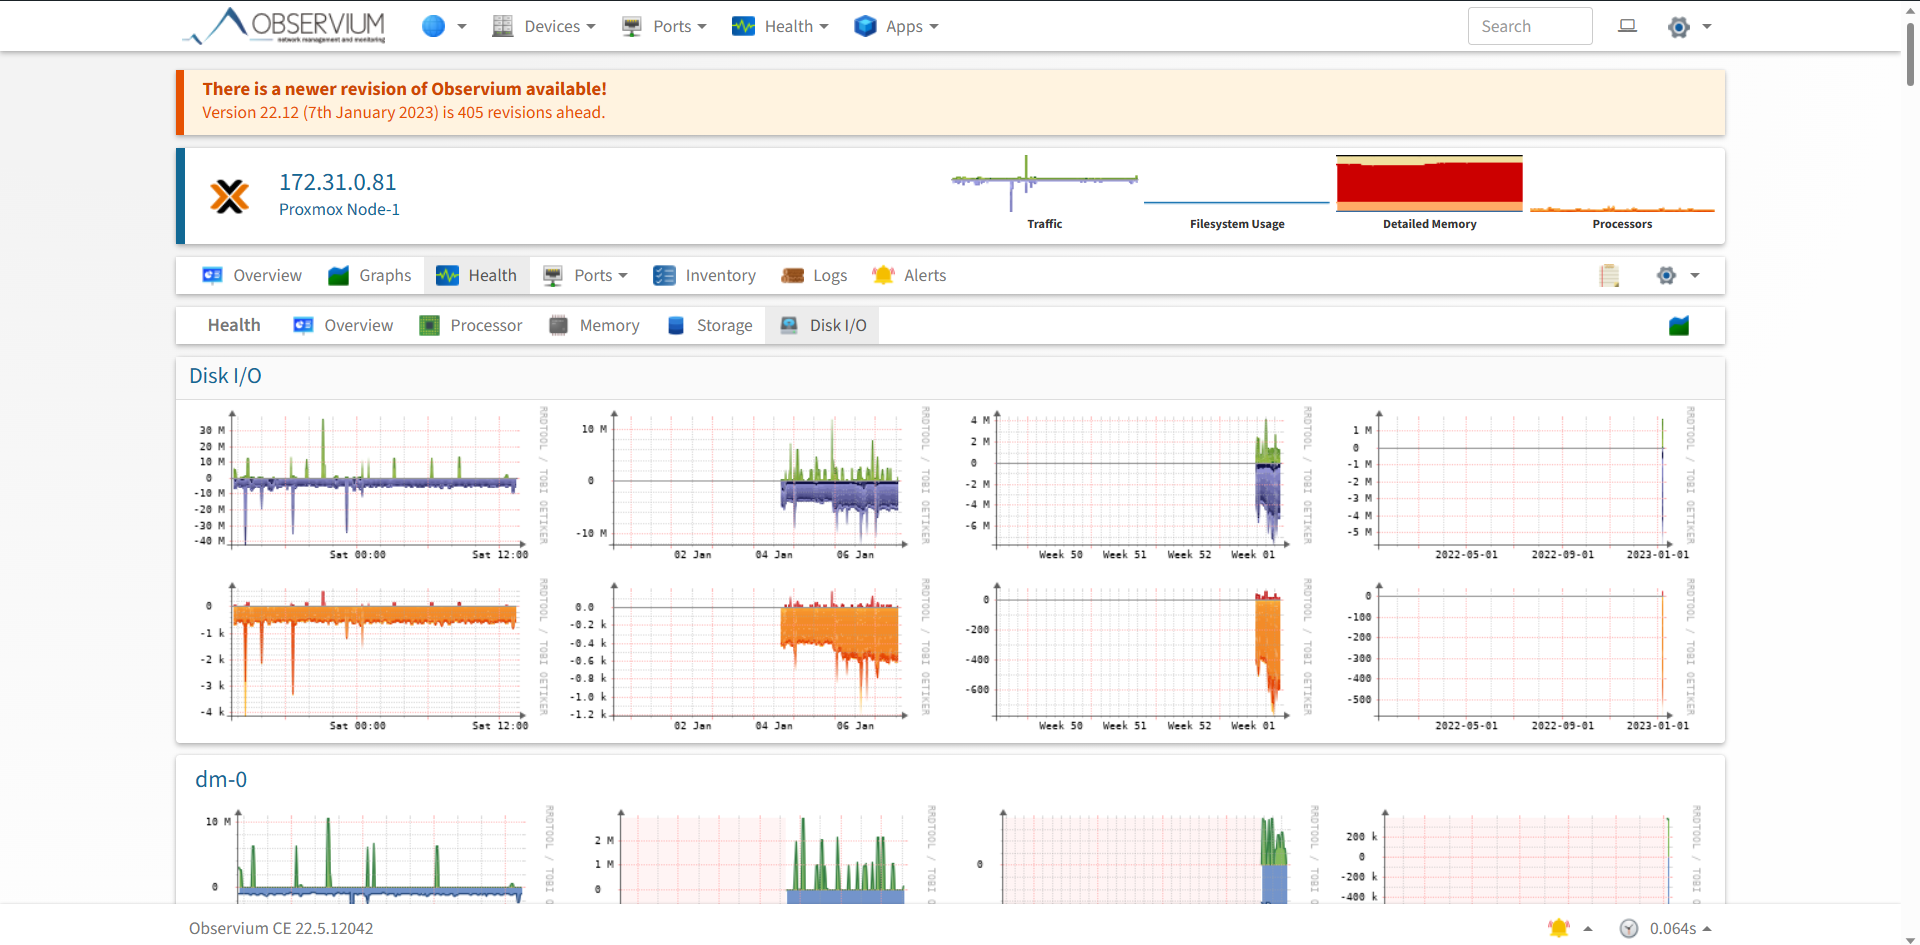Open the dm-0 daily graph
This screenshot has width=1920, height=945.
pyautogui.click(x=375, y=854)
